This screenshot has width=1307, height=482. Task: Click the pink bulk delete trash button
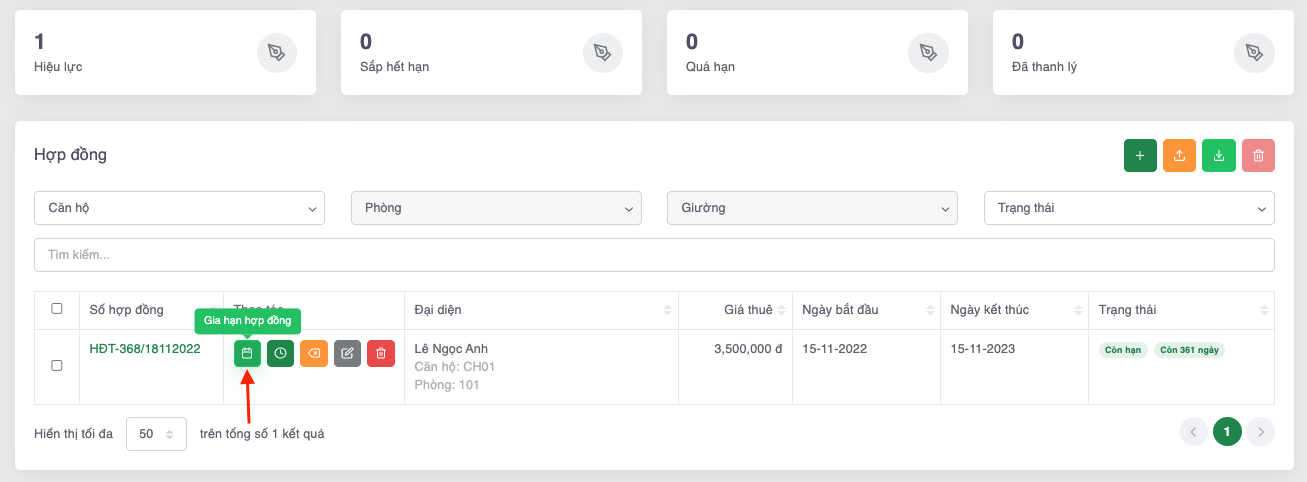pyautogui.click(x=1258, y=155)
